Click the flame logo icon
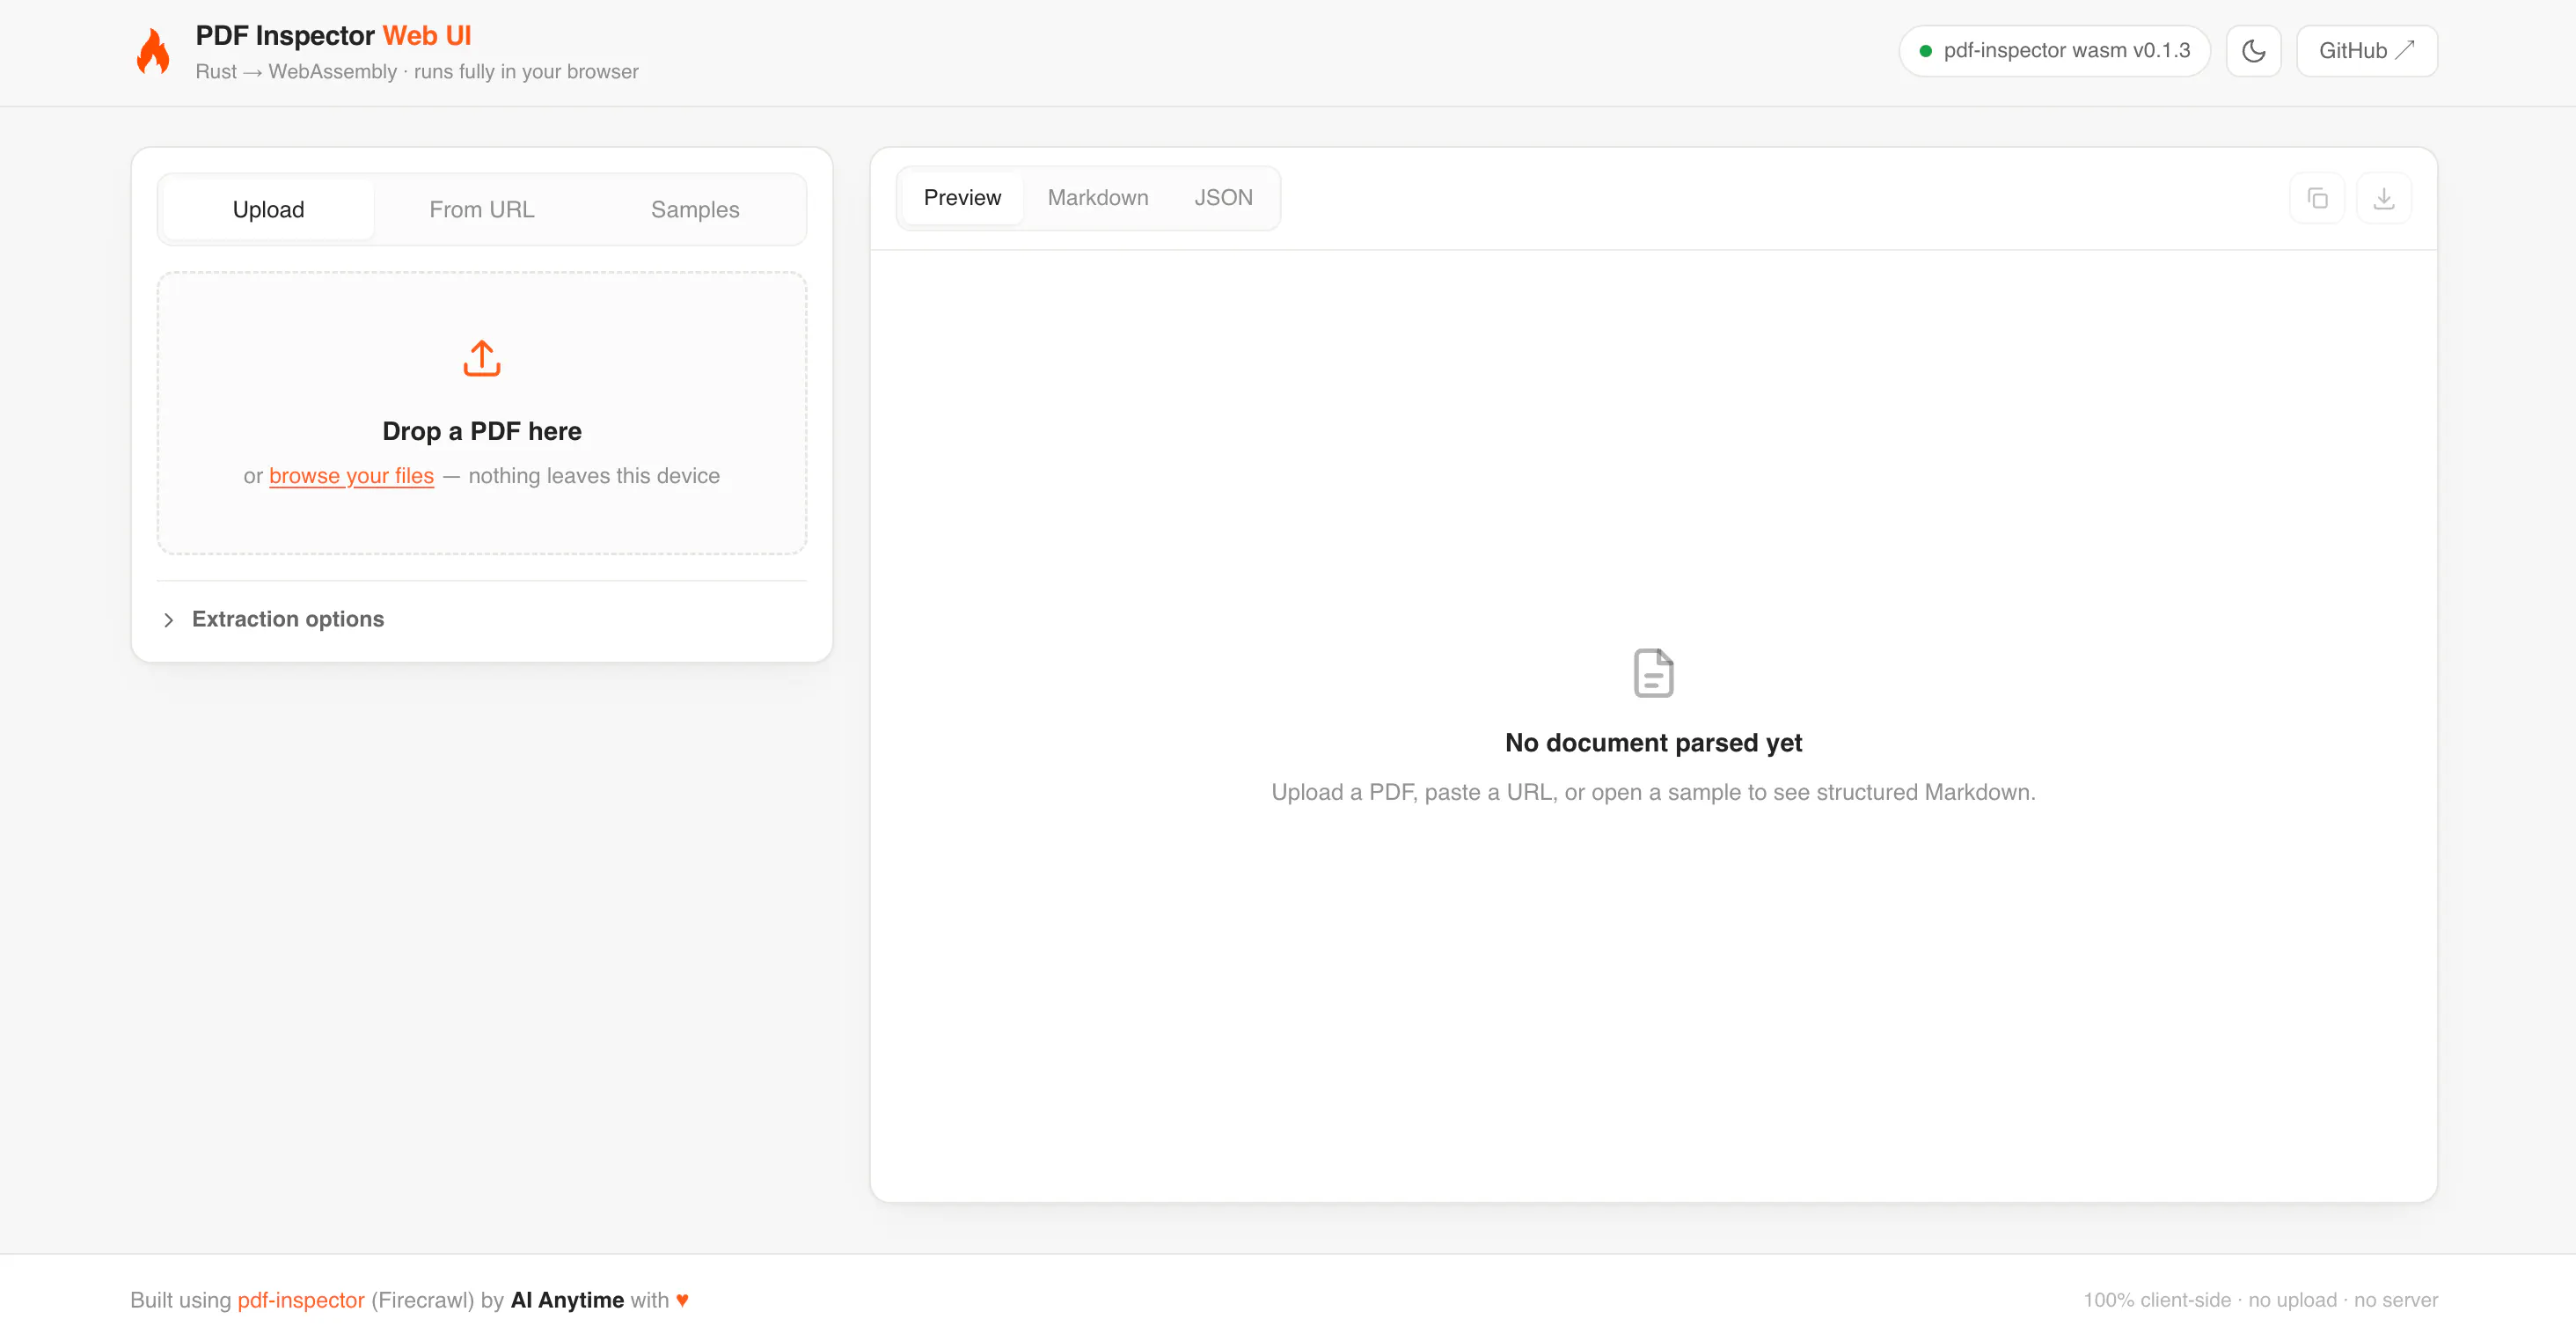Viewport: 2576px width, 1341px height. coord(153,51)
